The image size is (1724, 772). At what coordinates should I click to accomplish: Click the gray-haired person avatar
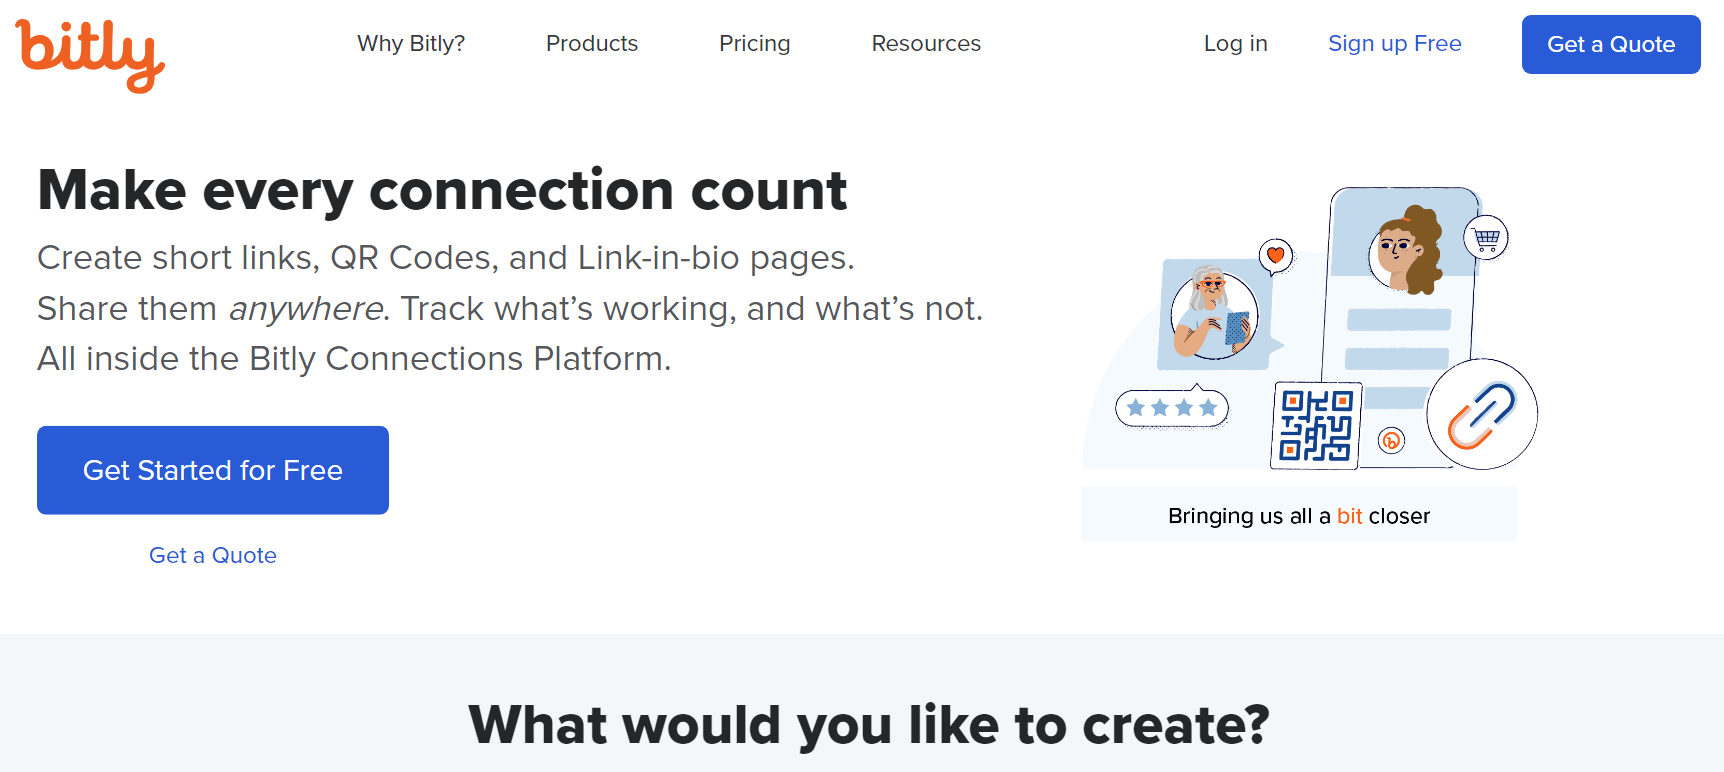(x=1214, y=315)
